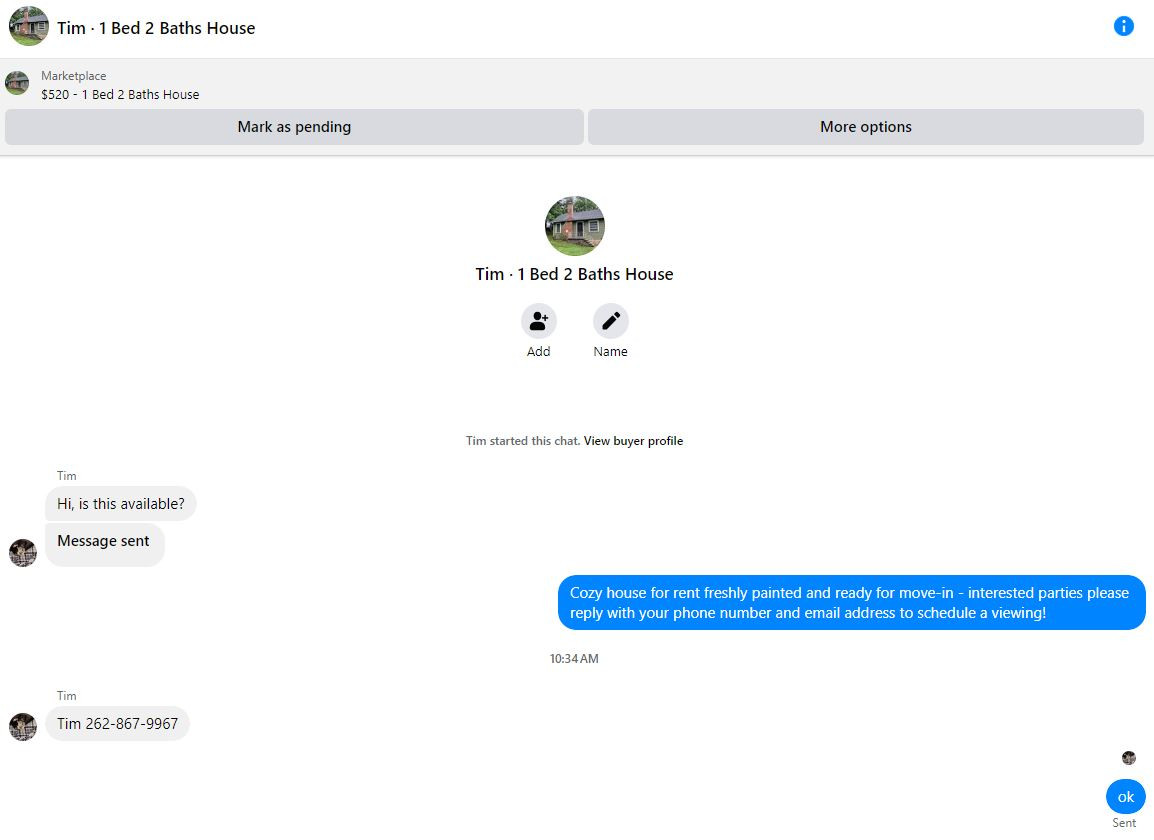Open More options for the listing

866,127
